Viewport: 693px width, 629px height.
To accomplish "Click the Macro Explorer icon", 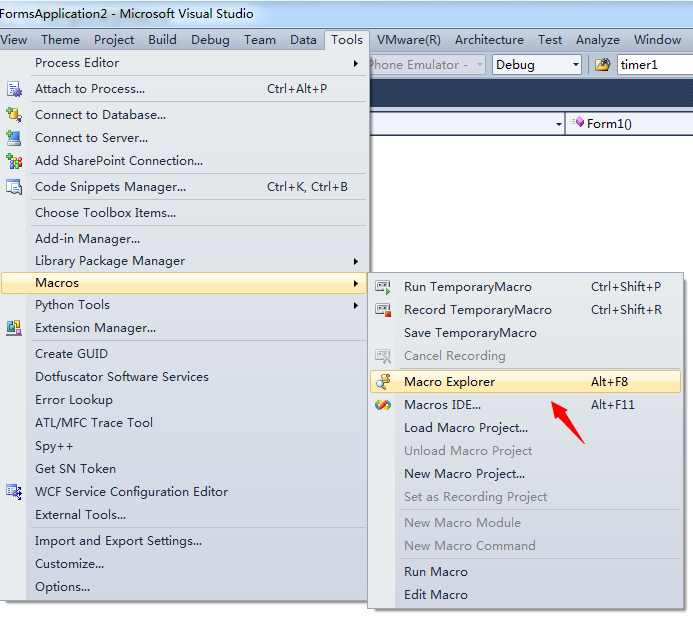I will coord(383,382).
